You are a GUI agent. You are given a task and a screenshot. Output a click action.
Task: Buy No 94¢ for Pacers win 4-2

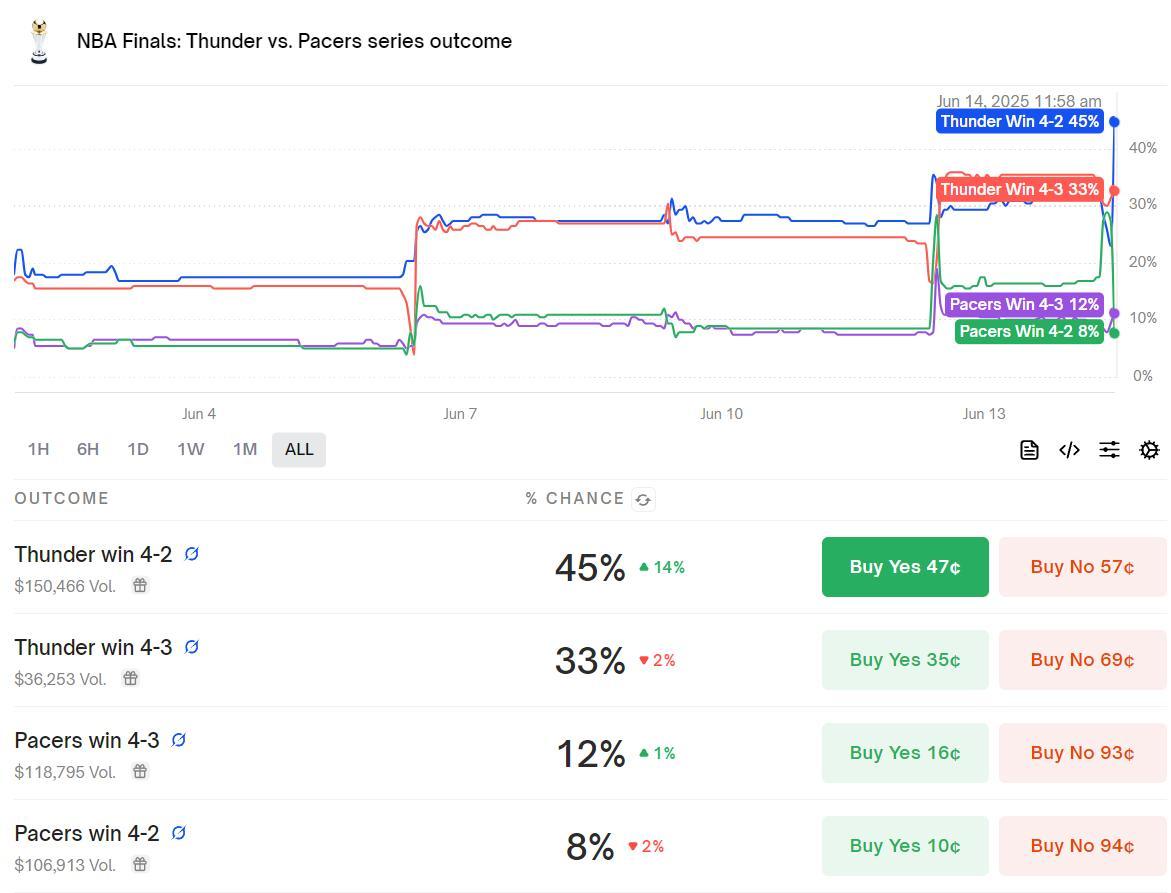[1082, 846]
